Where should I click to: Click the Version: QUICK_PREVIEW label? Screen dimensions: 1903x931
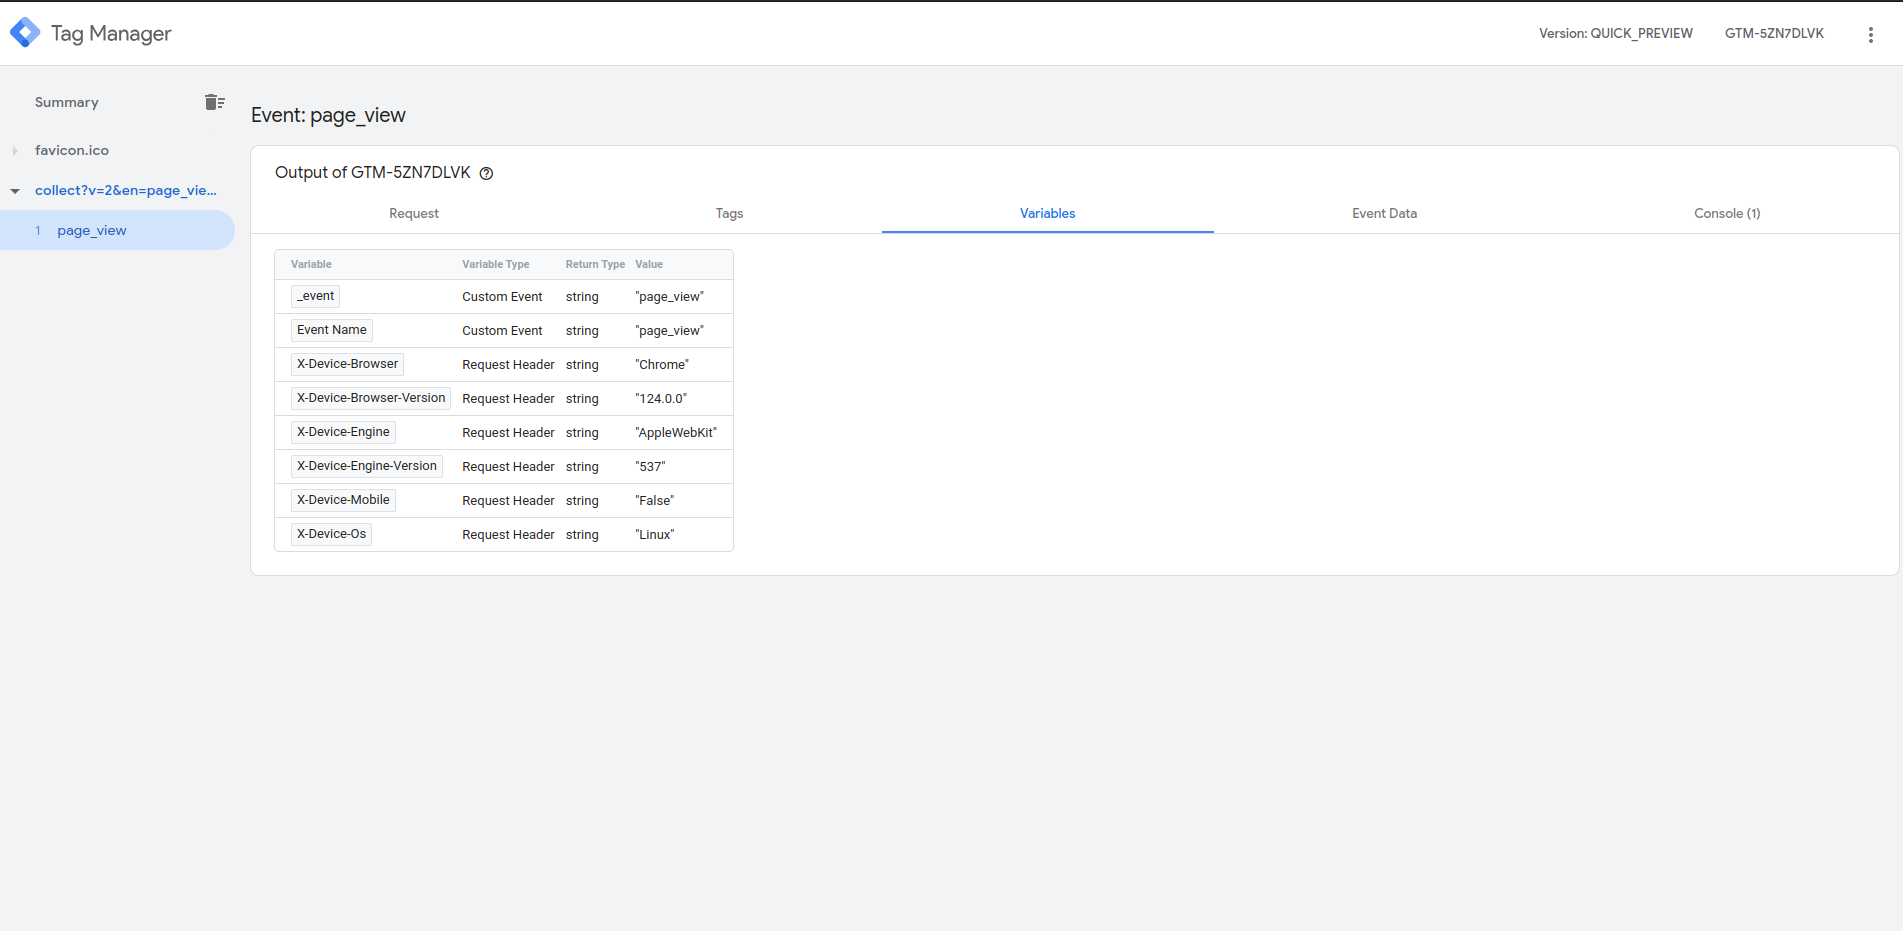(1615, 33)
